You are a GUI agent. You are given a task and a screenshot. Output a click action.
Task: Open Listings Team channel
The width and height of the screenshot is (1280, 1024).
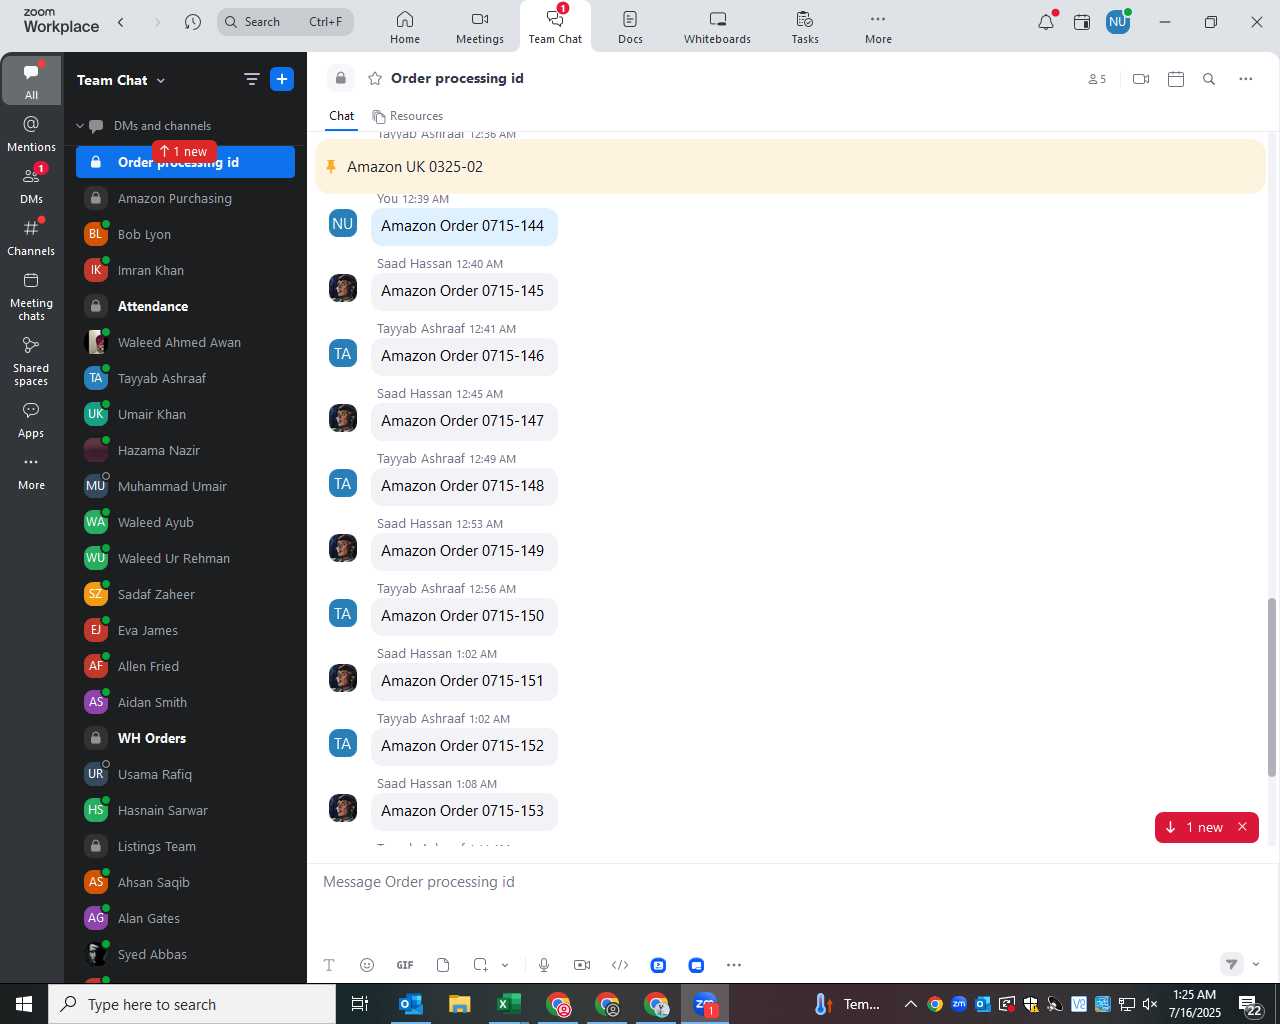pyautogui.click(x=185, y=846)
